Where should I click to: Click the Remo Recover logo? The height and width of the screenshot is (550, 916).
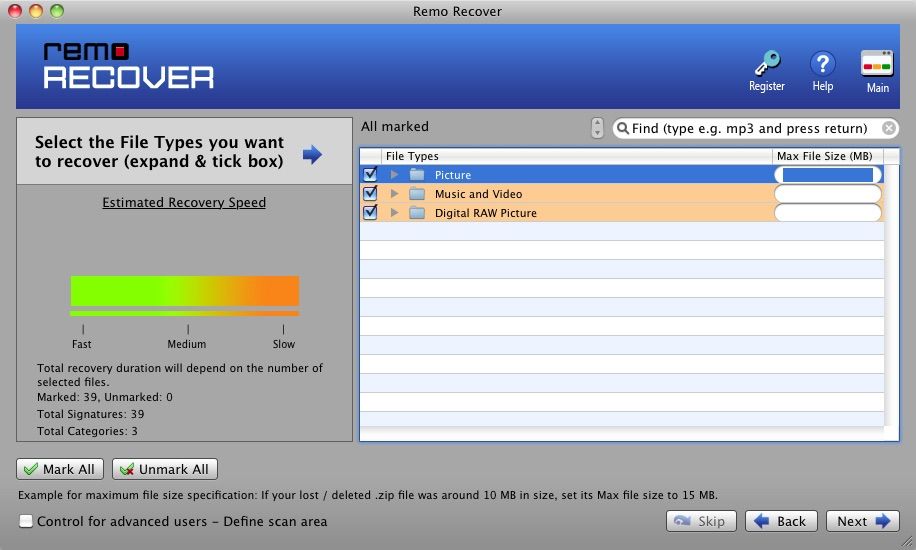point(129,65)
